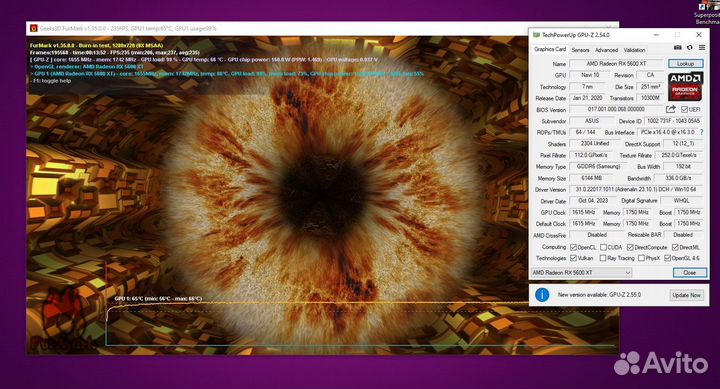The height and width of the screenshot is (389, 720).
Task: Click the Digital Signature value WHQL
Action: coord(681,201)
